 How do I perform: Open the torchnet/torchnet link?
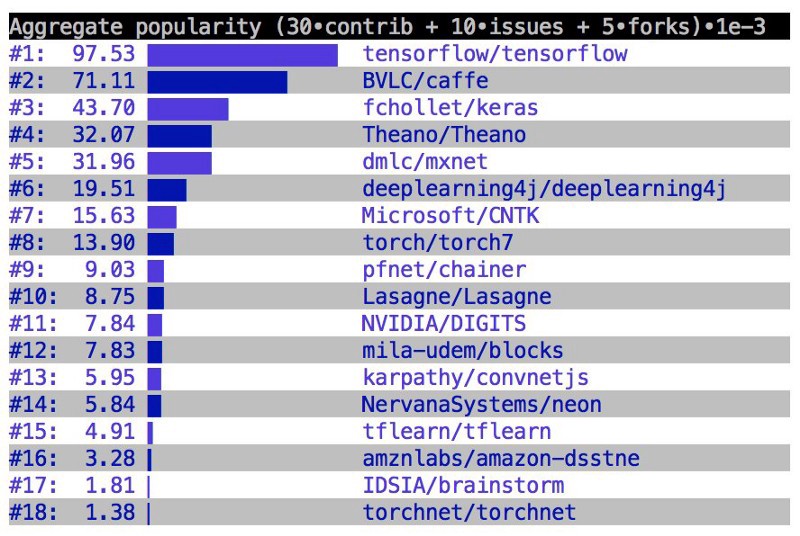[469, 513]
